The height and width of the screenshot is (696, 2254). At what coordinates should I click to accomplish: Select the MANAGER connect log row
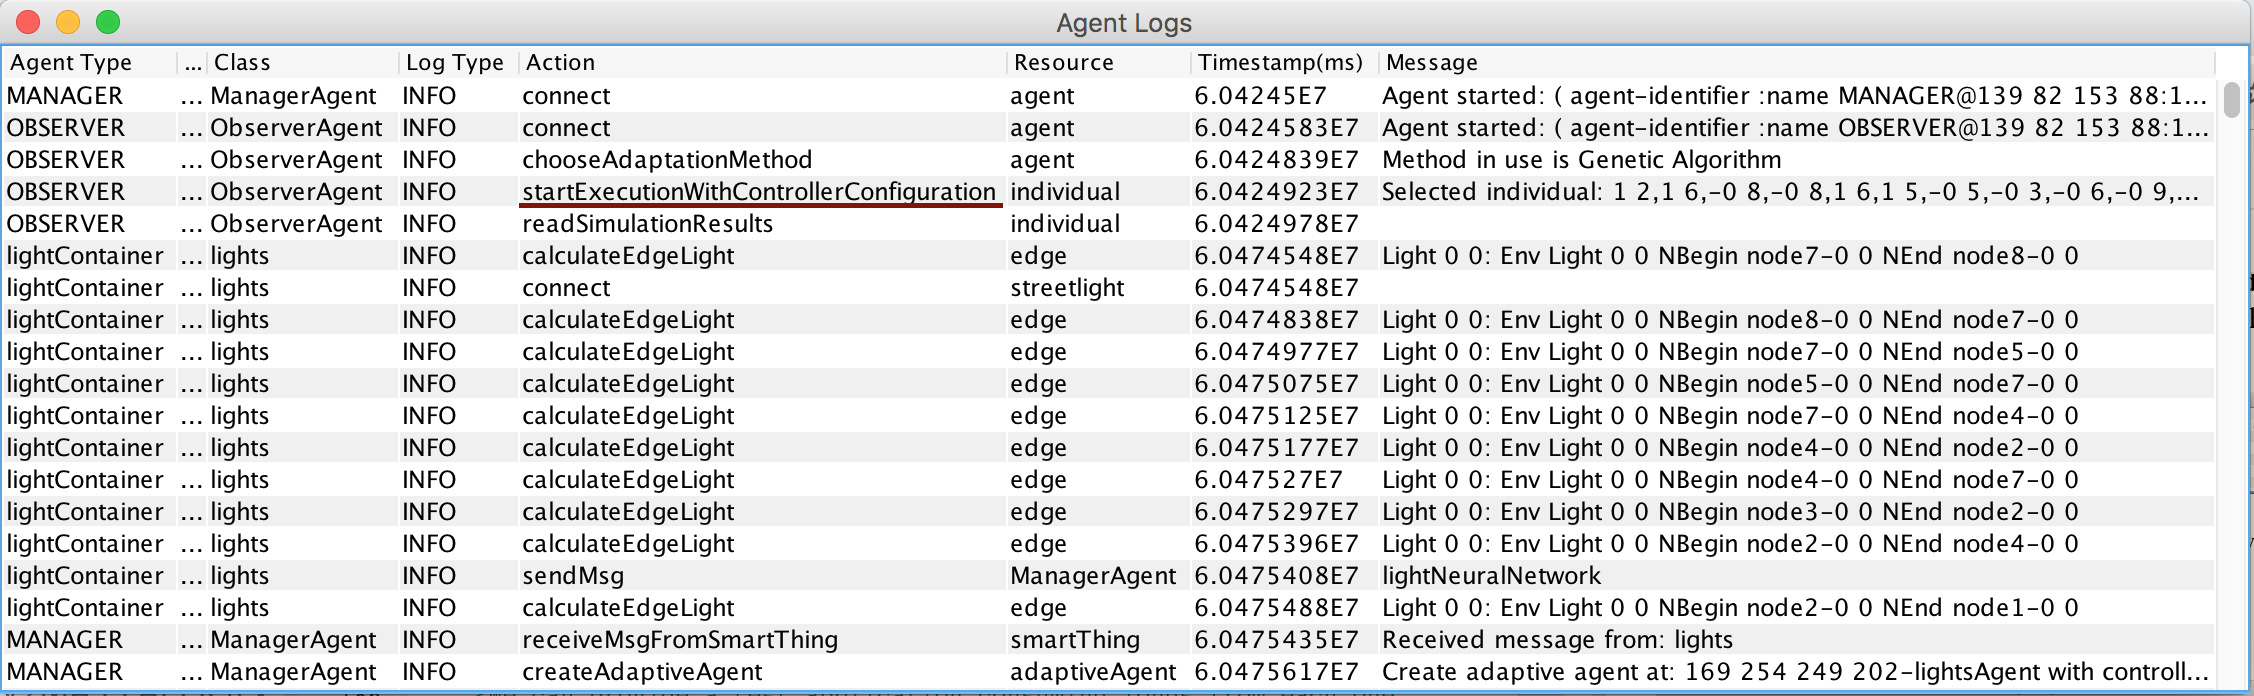pos(566,96)
